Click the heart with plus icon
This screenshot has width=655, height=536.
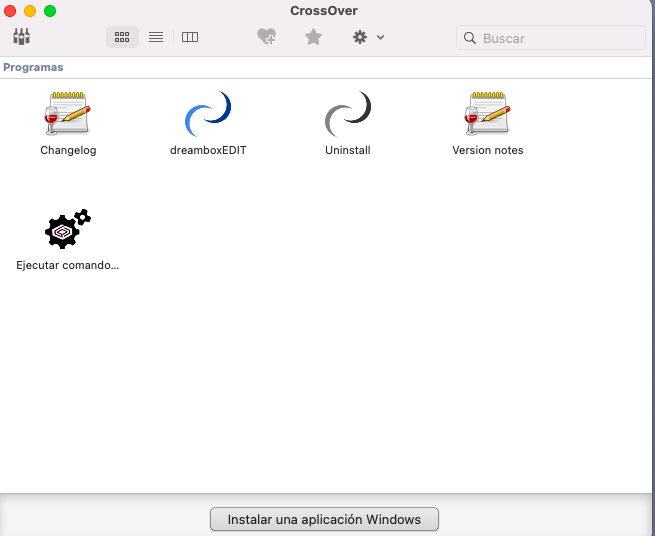click(x=266, y=37)
